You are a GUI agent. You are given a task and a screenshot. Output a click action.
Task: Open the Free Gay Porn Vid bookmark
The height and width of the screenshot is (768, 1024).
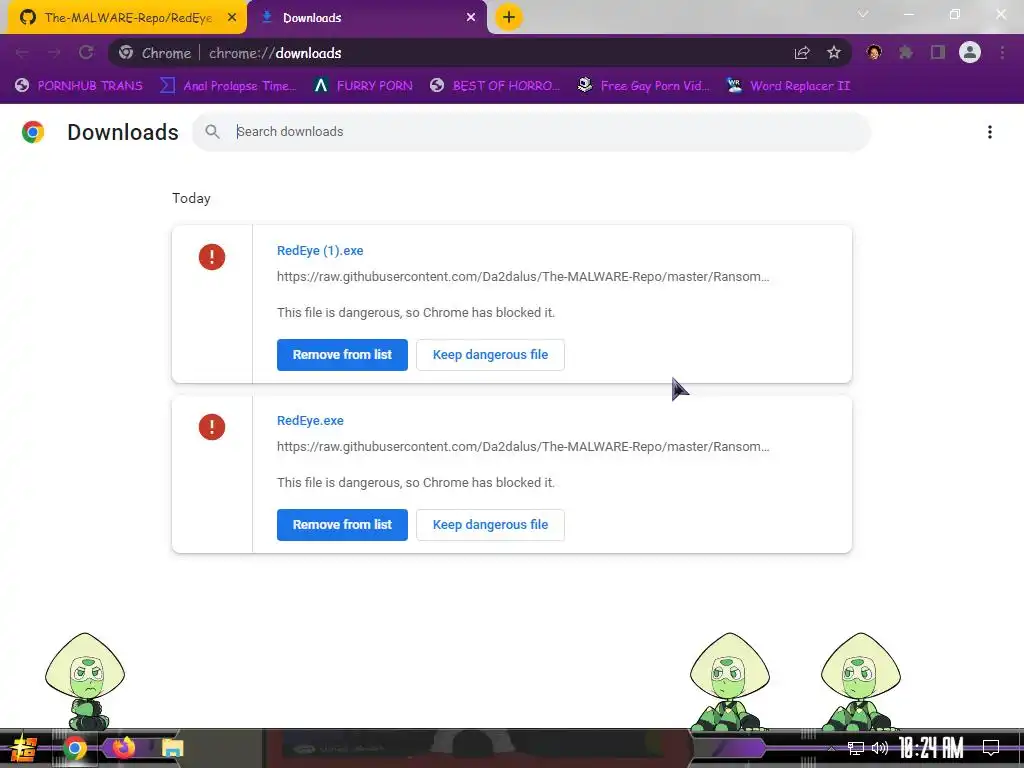(644, 86)
